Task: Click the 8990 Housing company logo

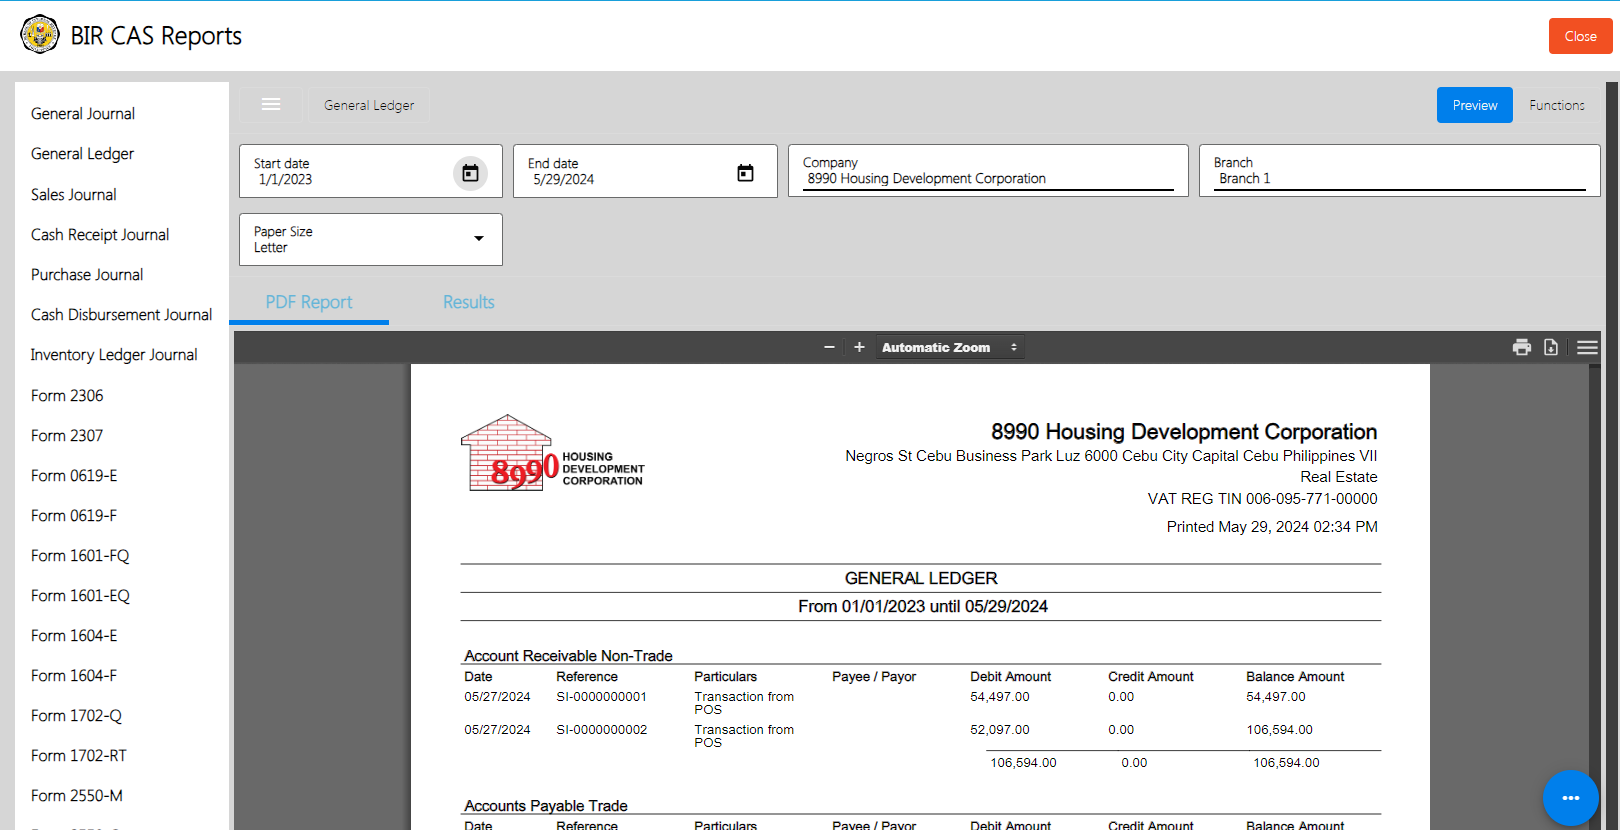Action: [552, 453]
